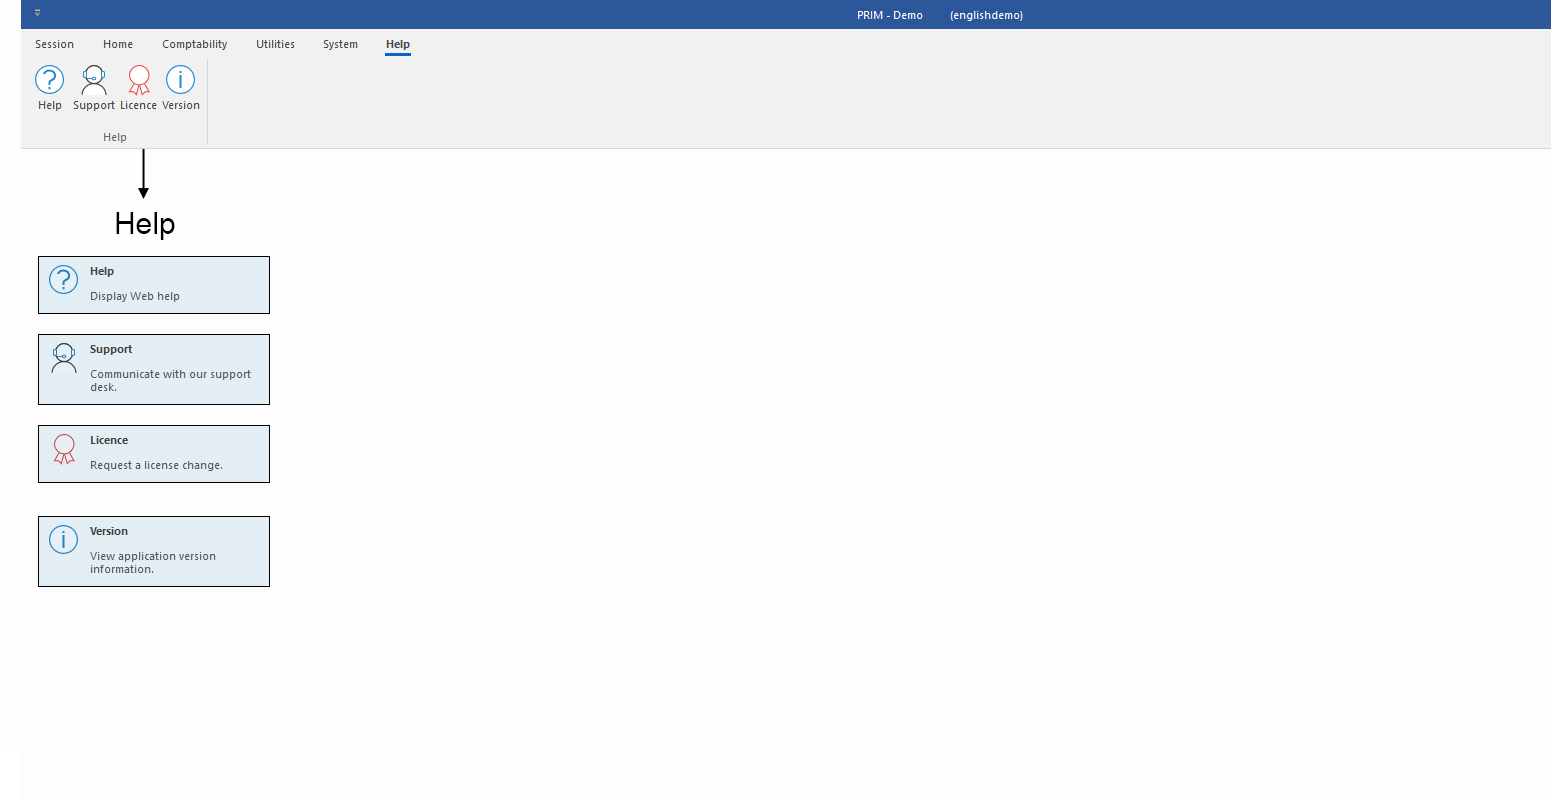
Task: Click the headset icon in the Support card
Action: (x=64, y=358)
